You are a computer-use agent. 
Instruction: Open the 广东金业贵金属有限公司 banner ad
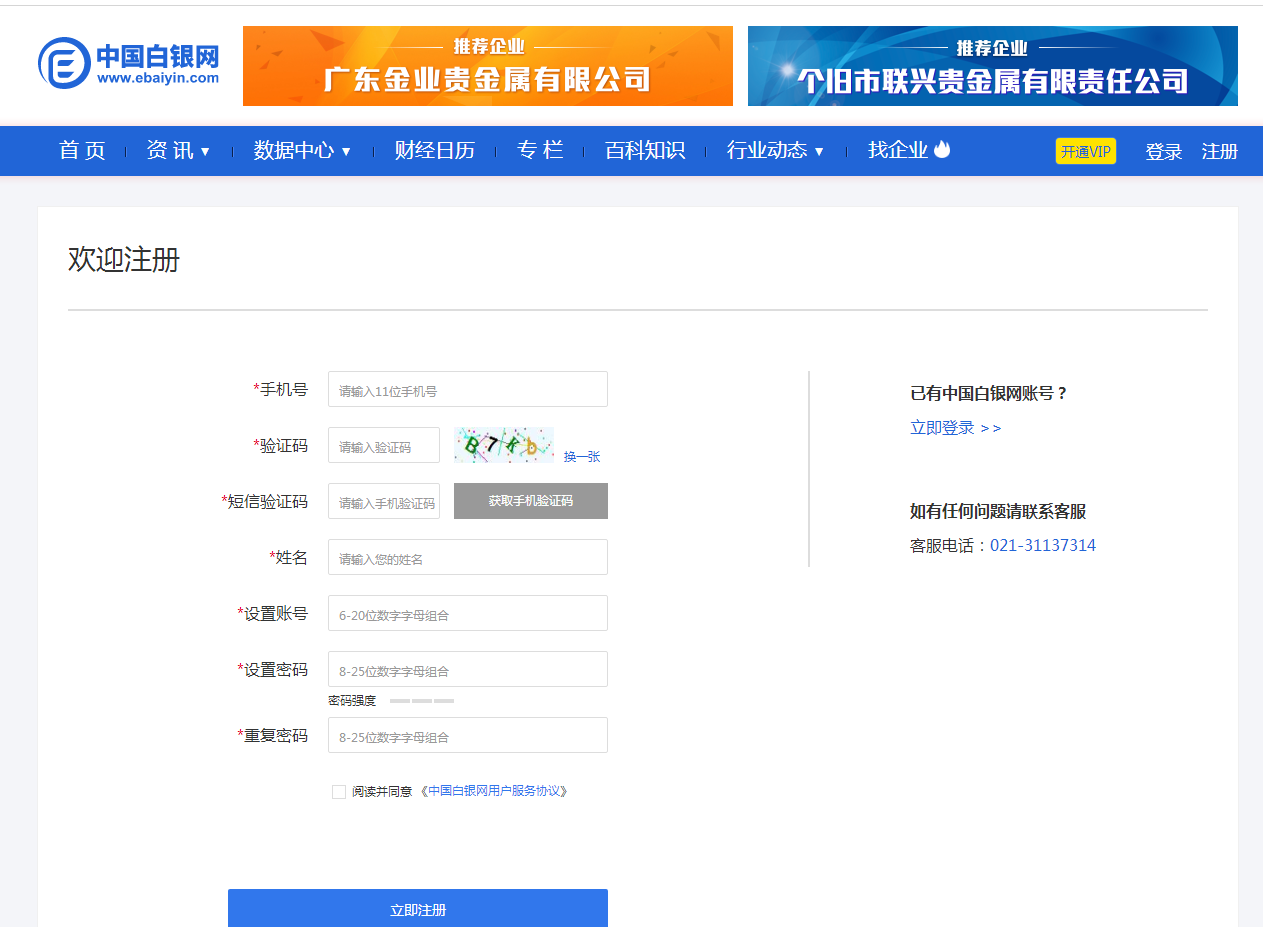(x=487, y=66)
